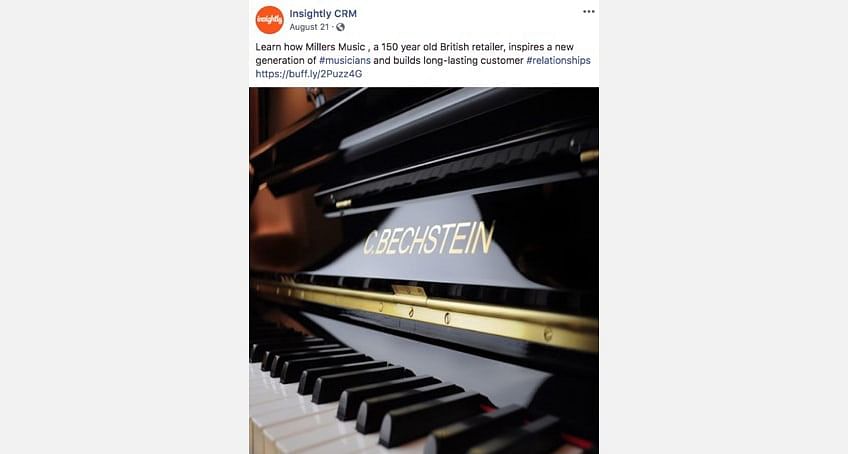Click the red felt beside piano keys
Image resolution: width=848 pixels, height=454 pixels.
[x=576, y=441]
